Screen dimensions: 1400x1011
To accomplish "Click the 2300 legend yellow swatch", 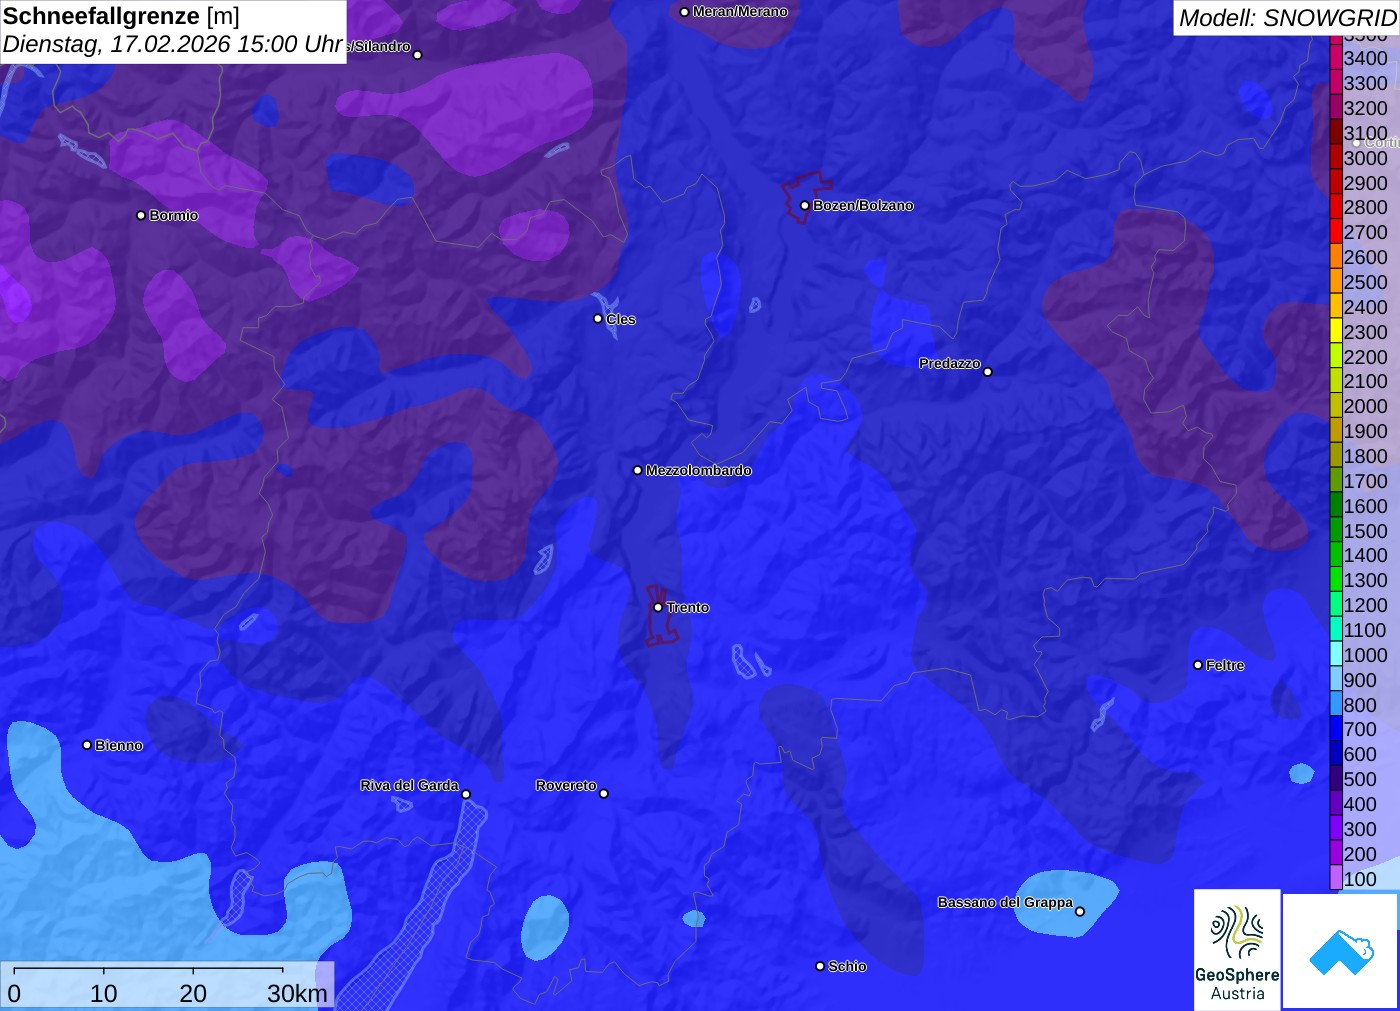I will click(1336, 332).
